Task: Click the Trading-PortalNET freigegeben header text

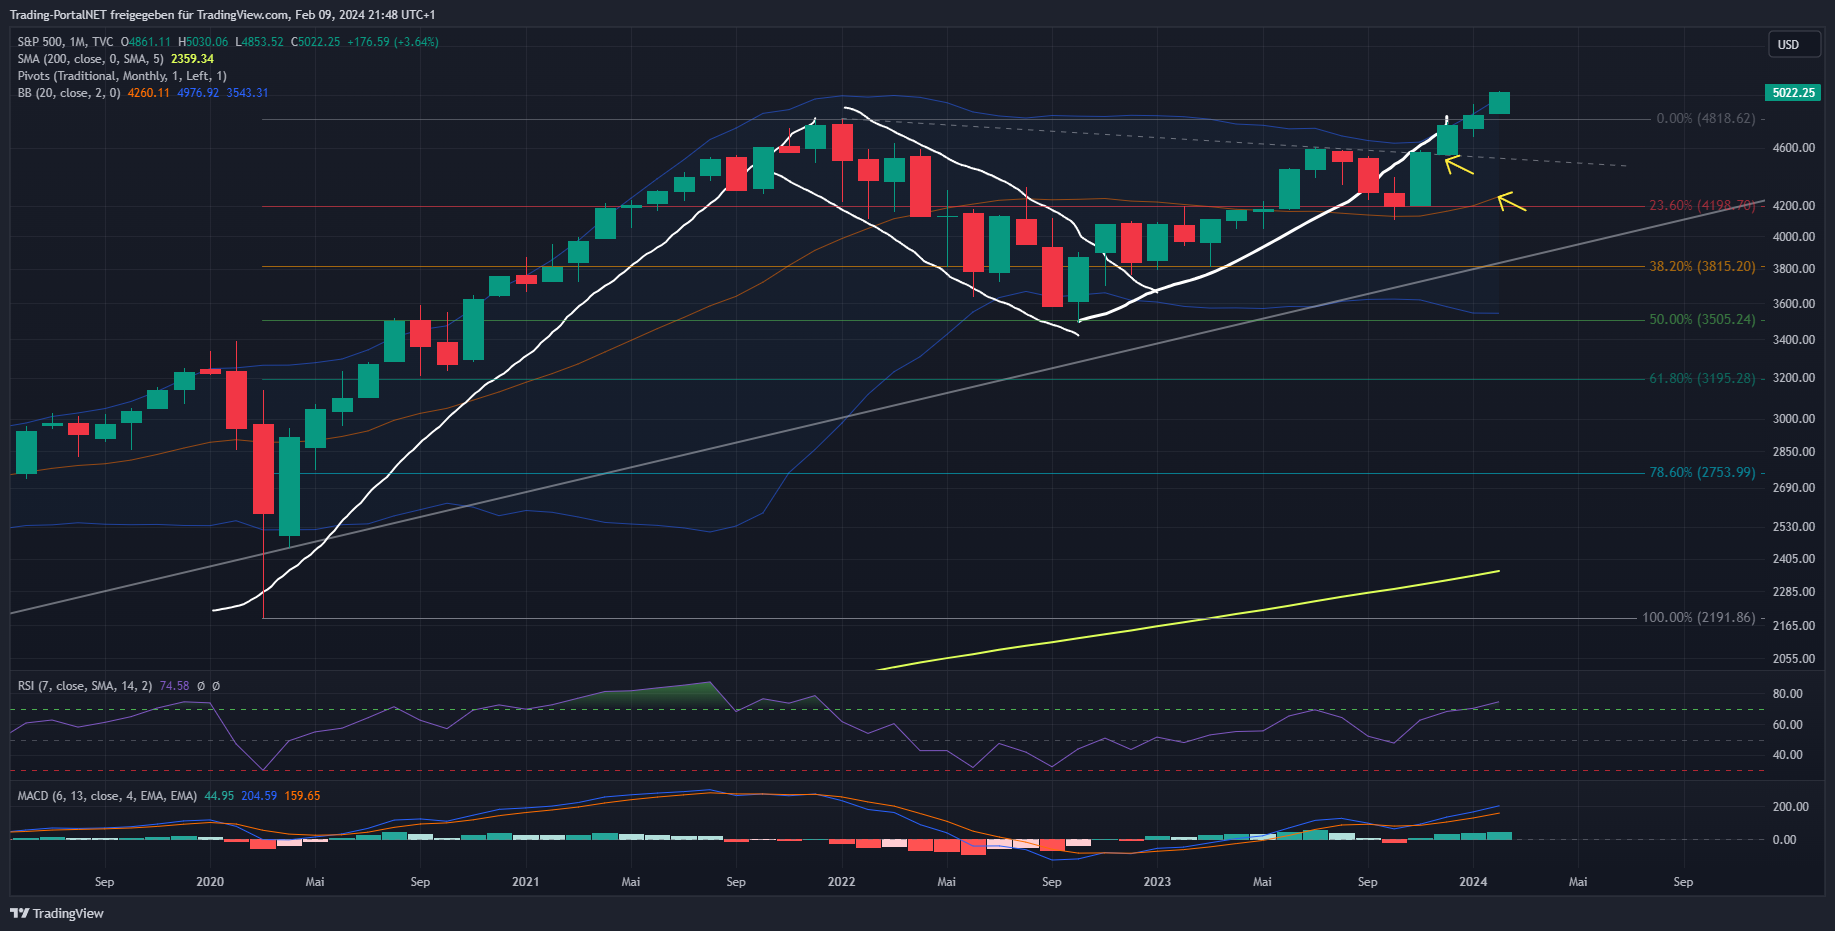Action: [x=222, y=15]
